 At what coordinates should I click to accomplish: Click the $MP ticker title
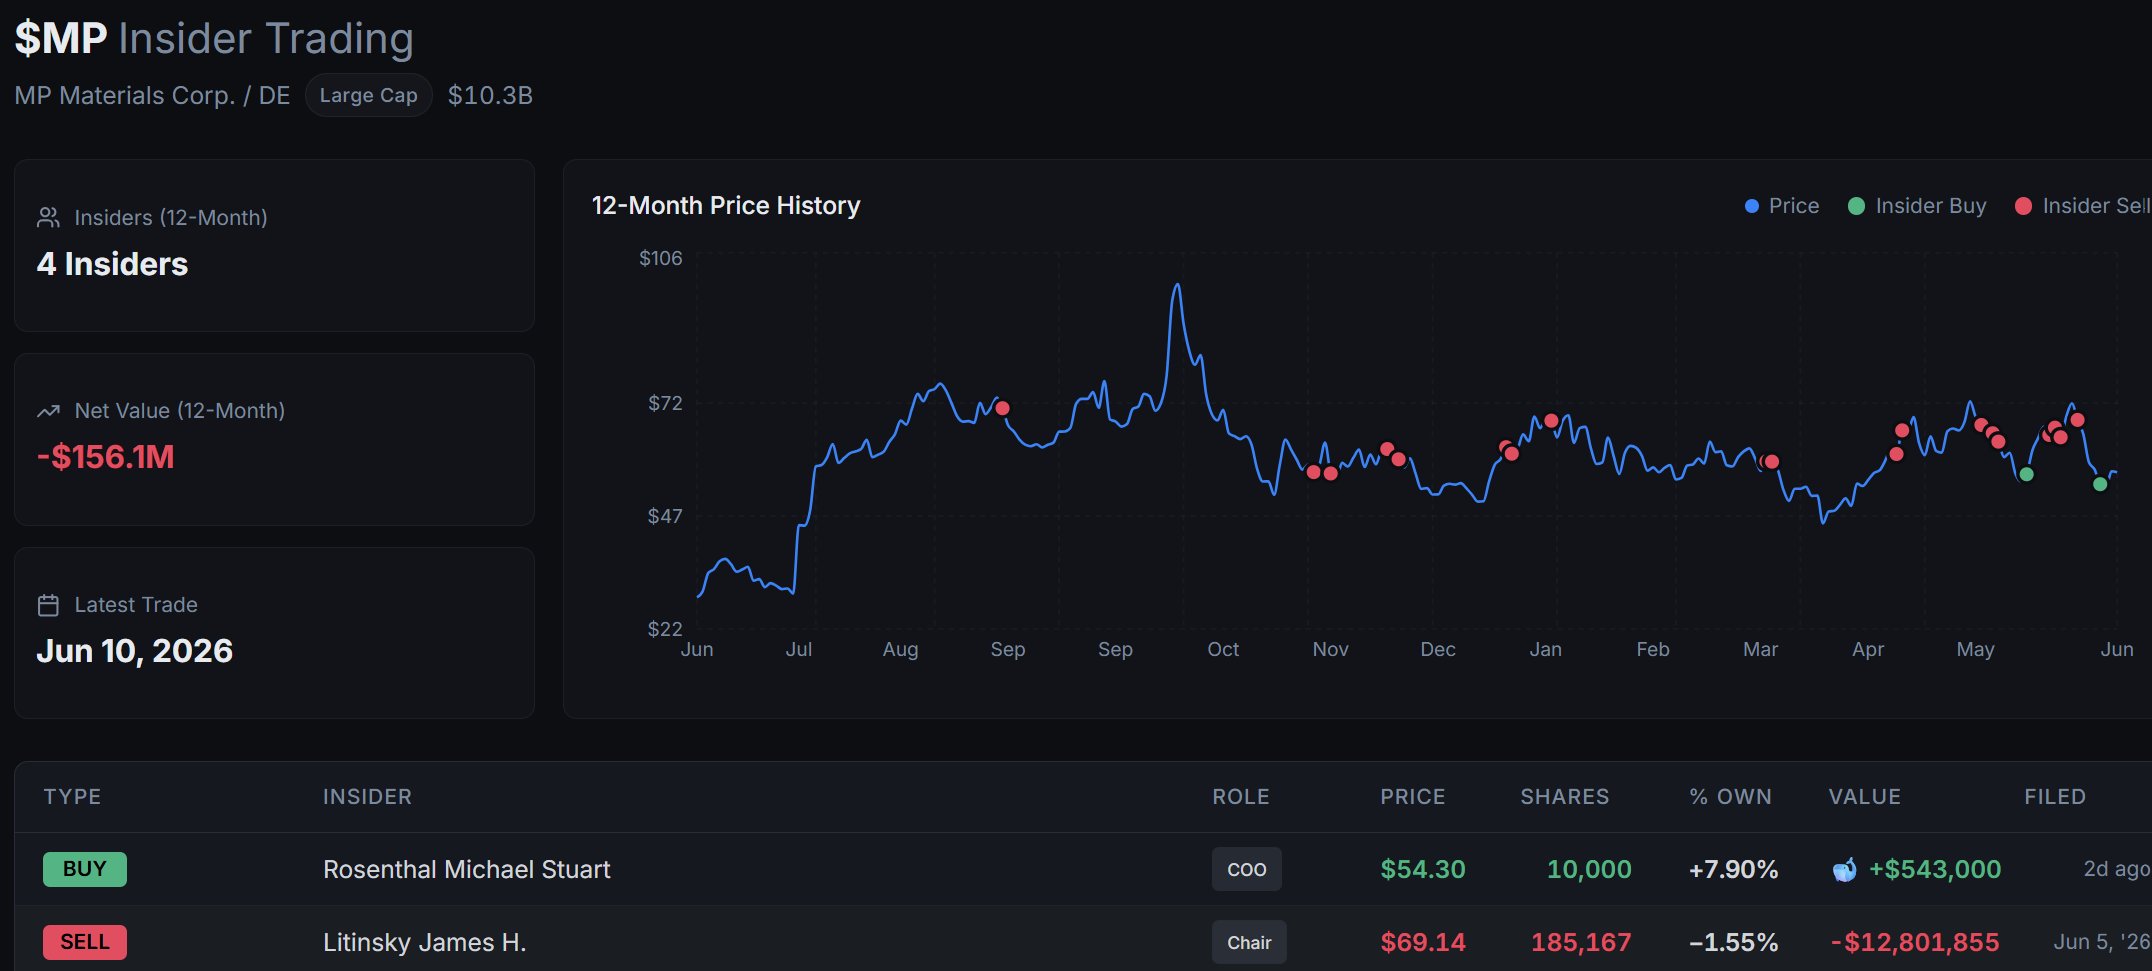point(60,38)
